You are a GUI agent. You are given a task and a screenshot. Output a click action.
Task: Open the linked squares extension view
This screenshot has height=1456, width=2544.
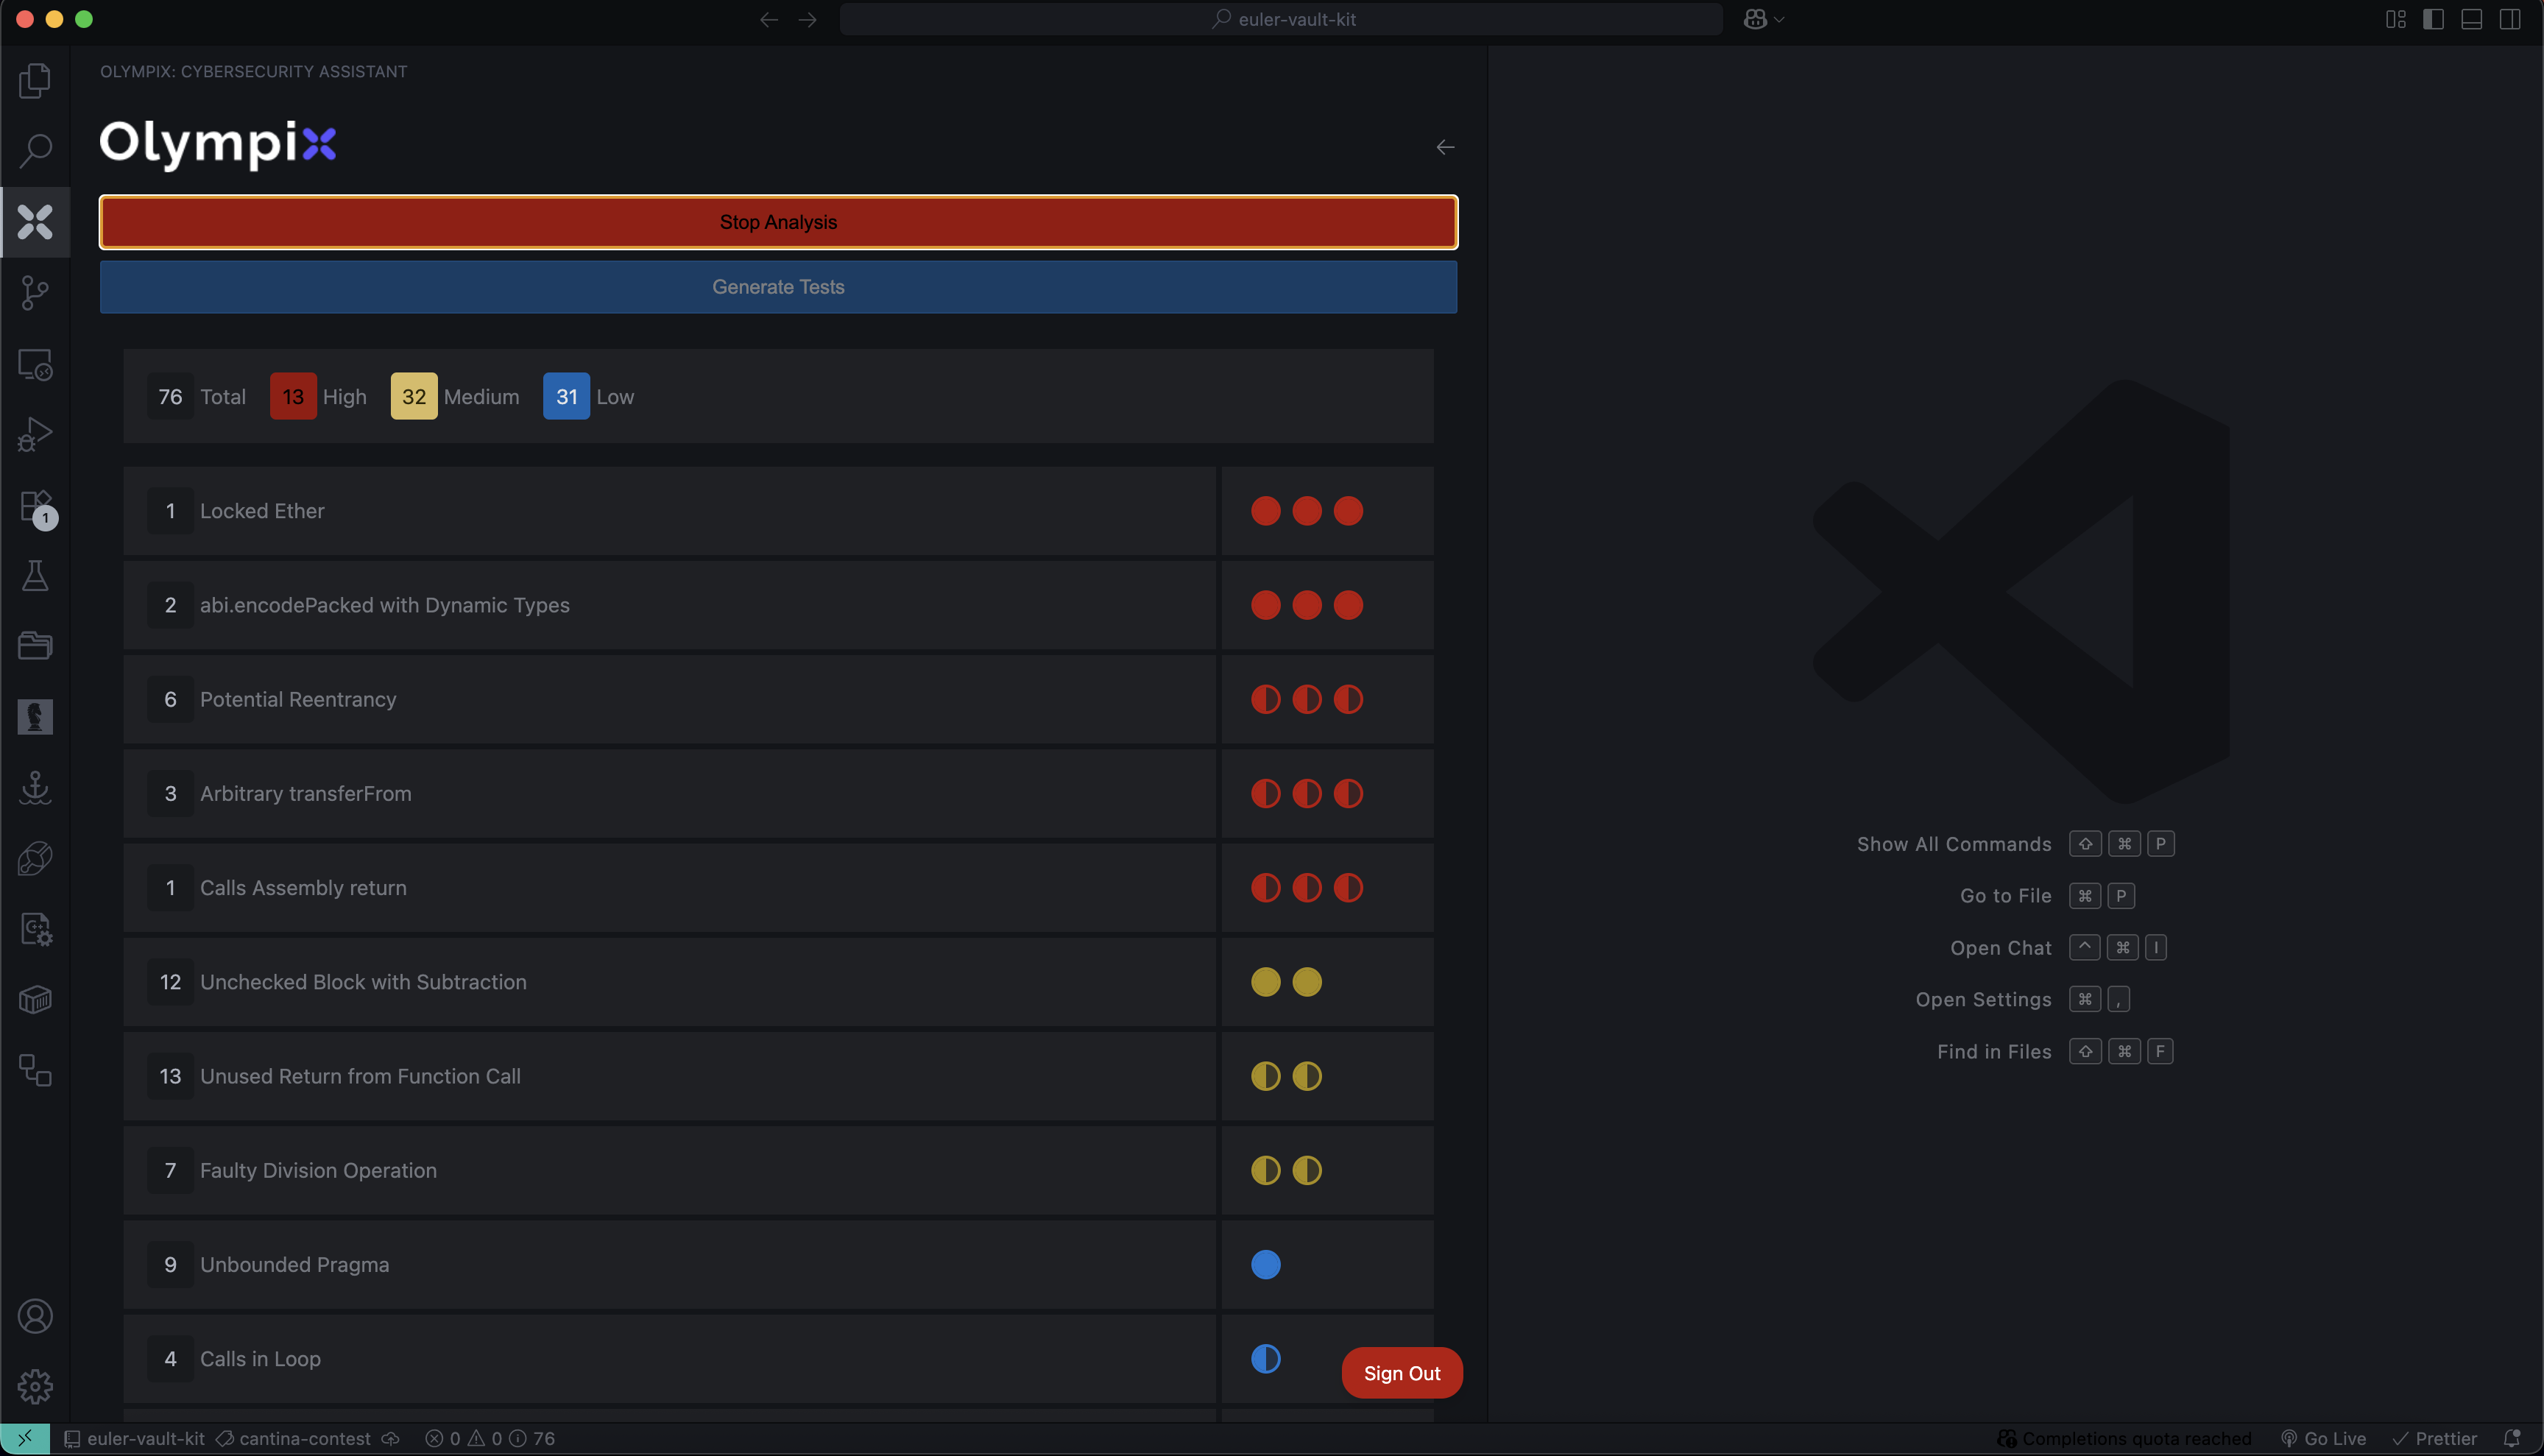[35, 1070]
